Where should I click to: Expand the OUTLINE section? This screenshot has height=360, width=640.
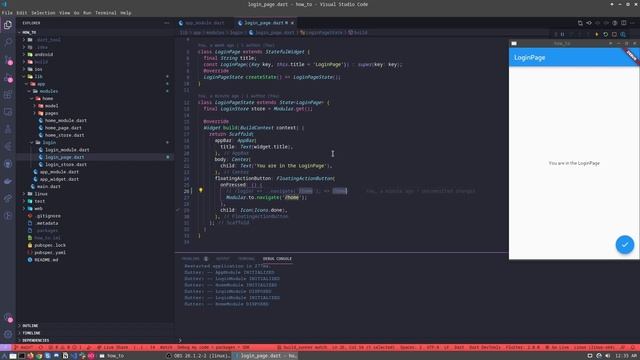tap(95, 326)
